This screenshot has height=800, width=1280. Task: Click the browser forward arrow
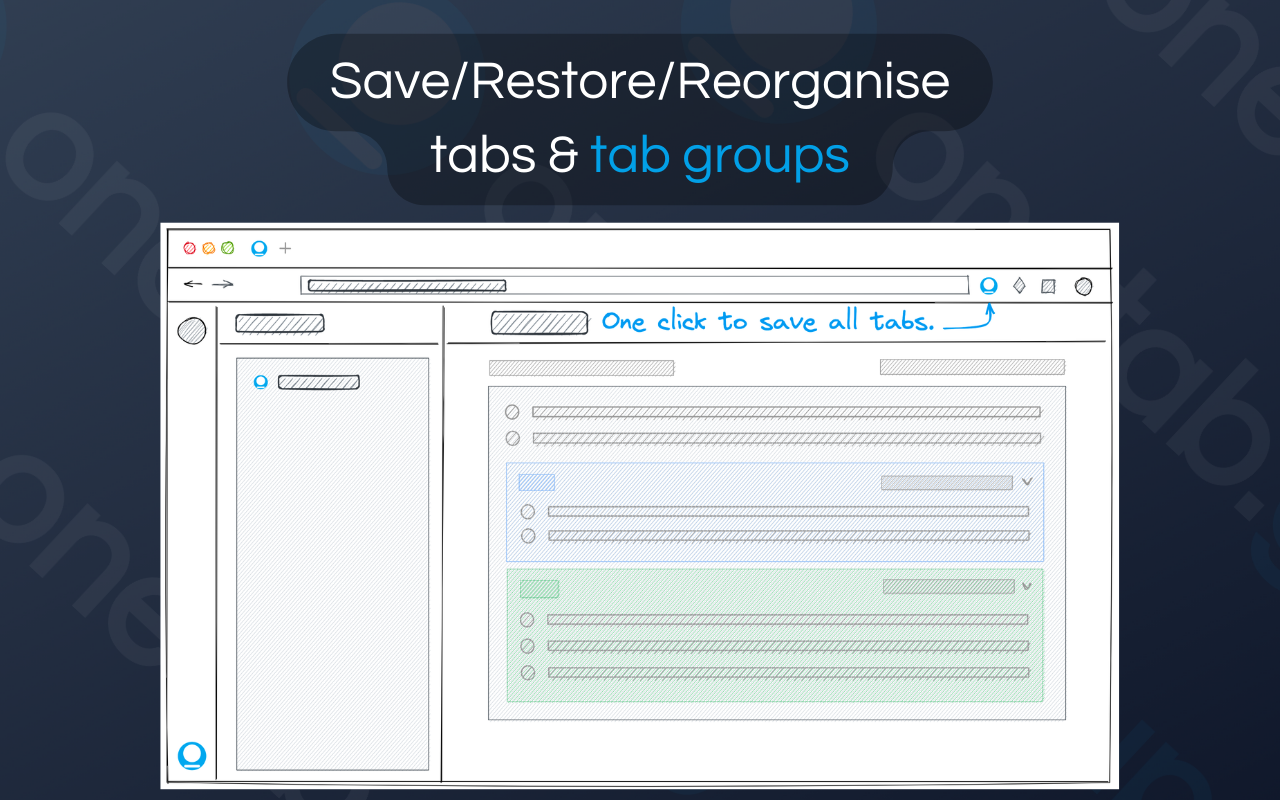point(222,284)
